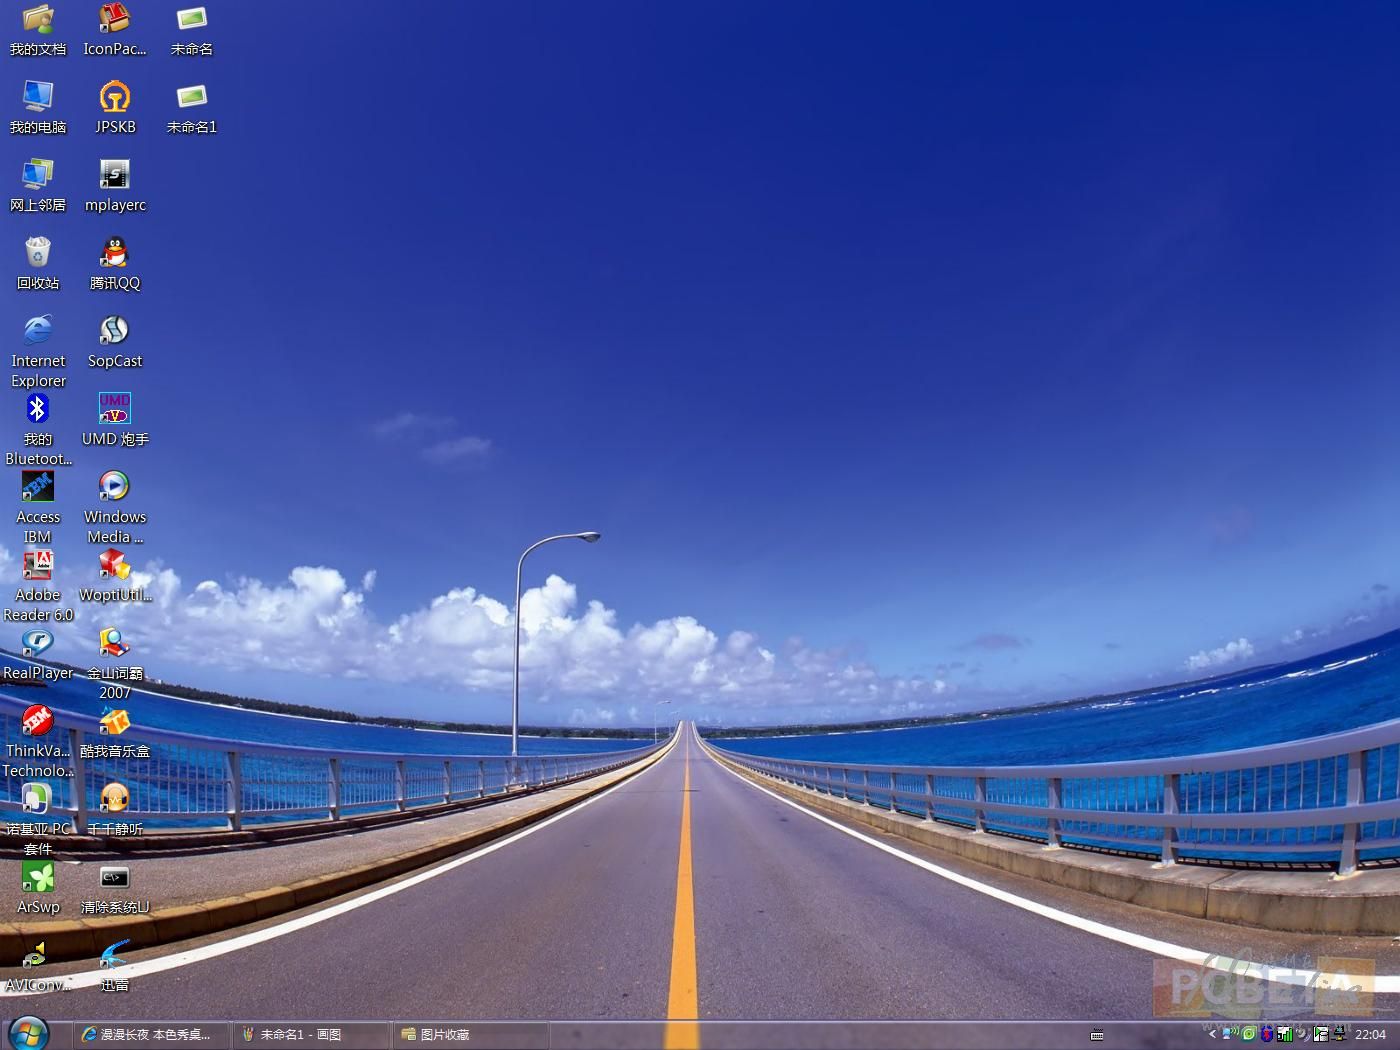Image resolution: width=1400 pixels, height=1050 pixels.
Task: Expand hidden system tray icons arrow
Action: click(1212, 1035)
